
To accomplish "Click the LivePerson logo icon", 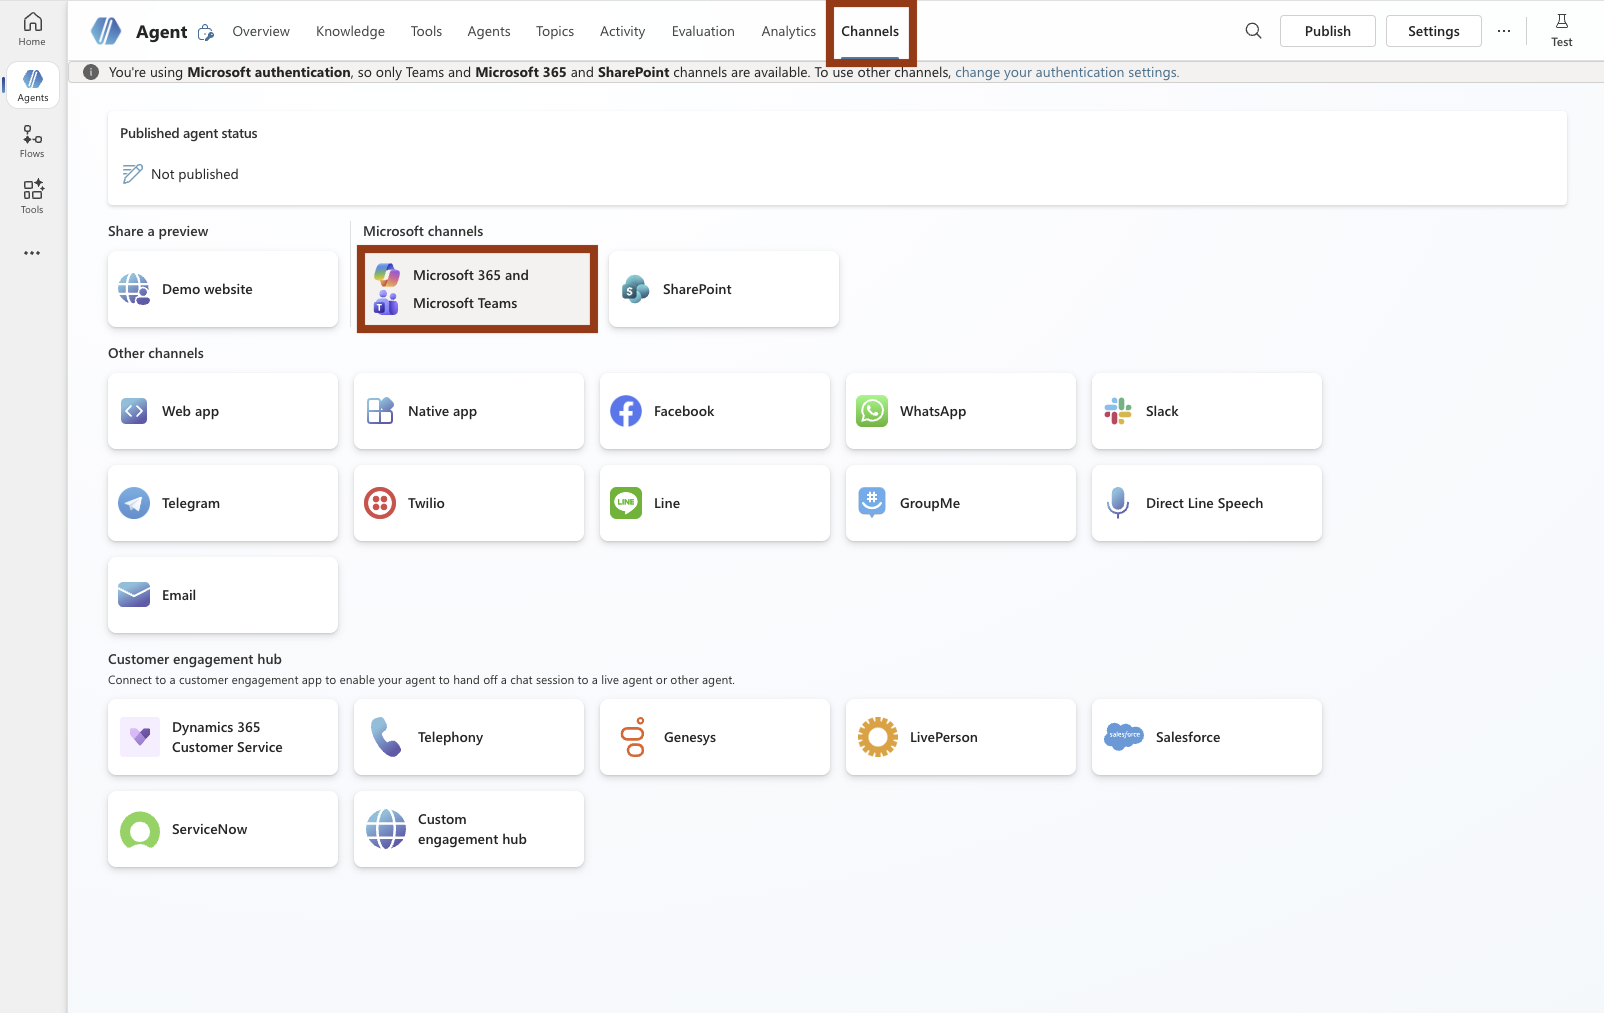I will (878, 737).
